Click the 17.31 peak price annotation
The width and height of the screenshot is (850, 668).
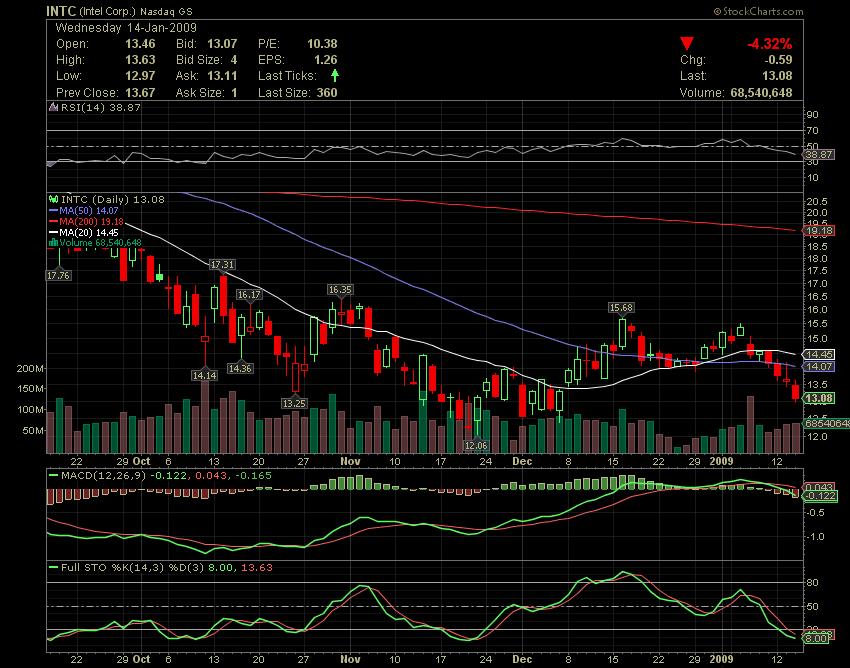(222, 265)
